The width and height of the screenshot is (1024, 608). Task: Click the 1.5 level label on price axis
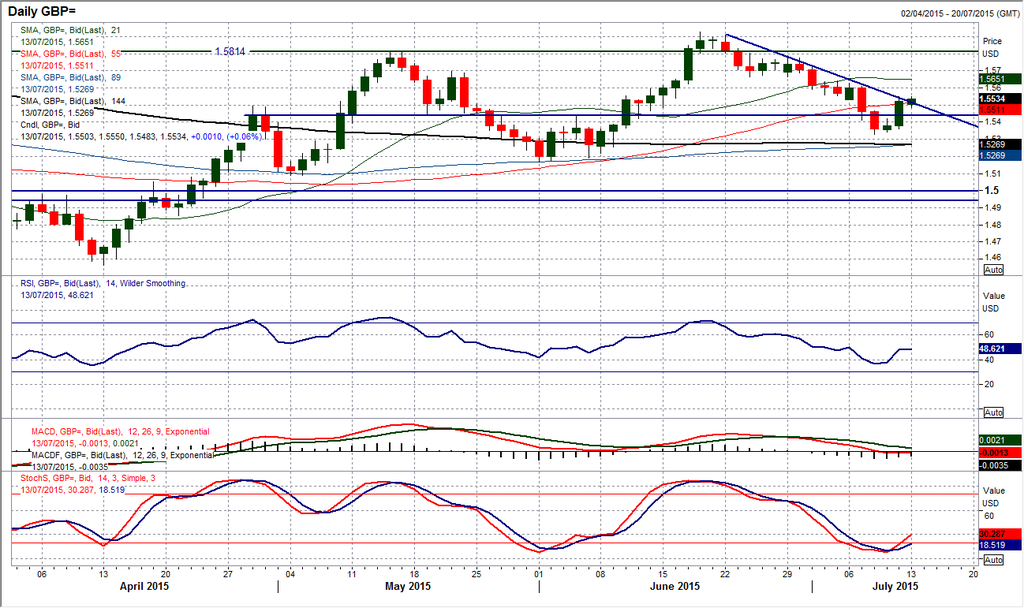click(991, 190)
